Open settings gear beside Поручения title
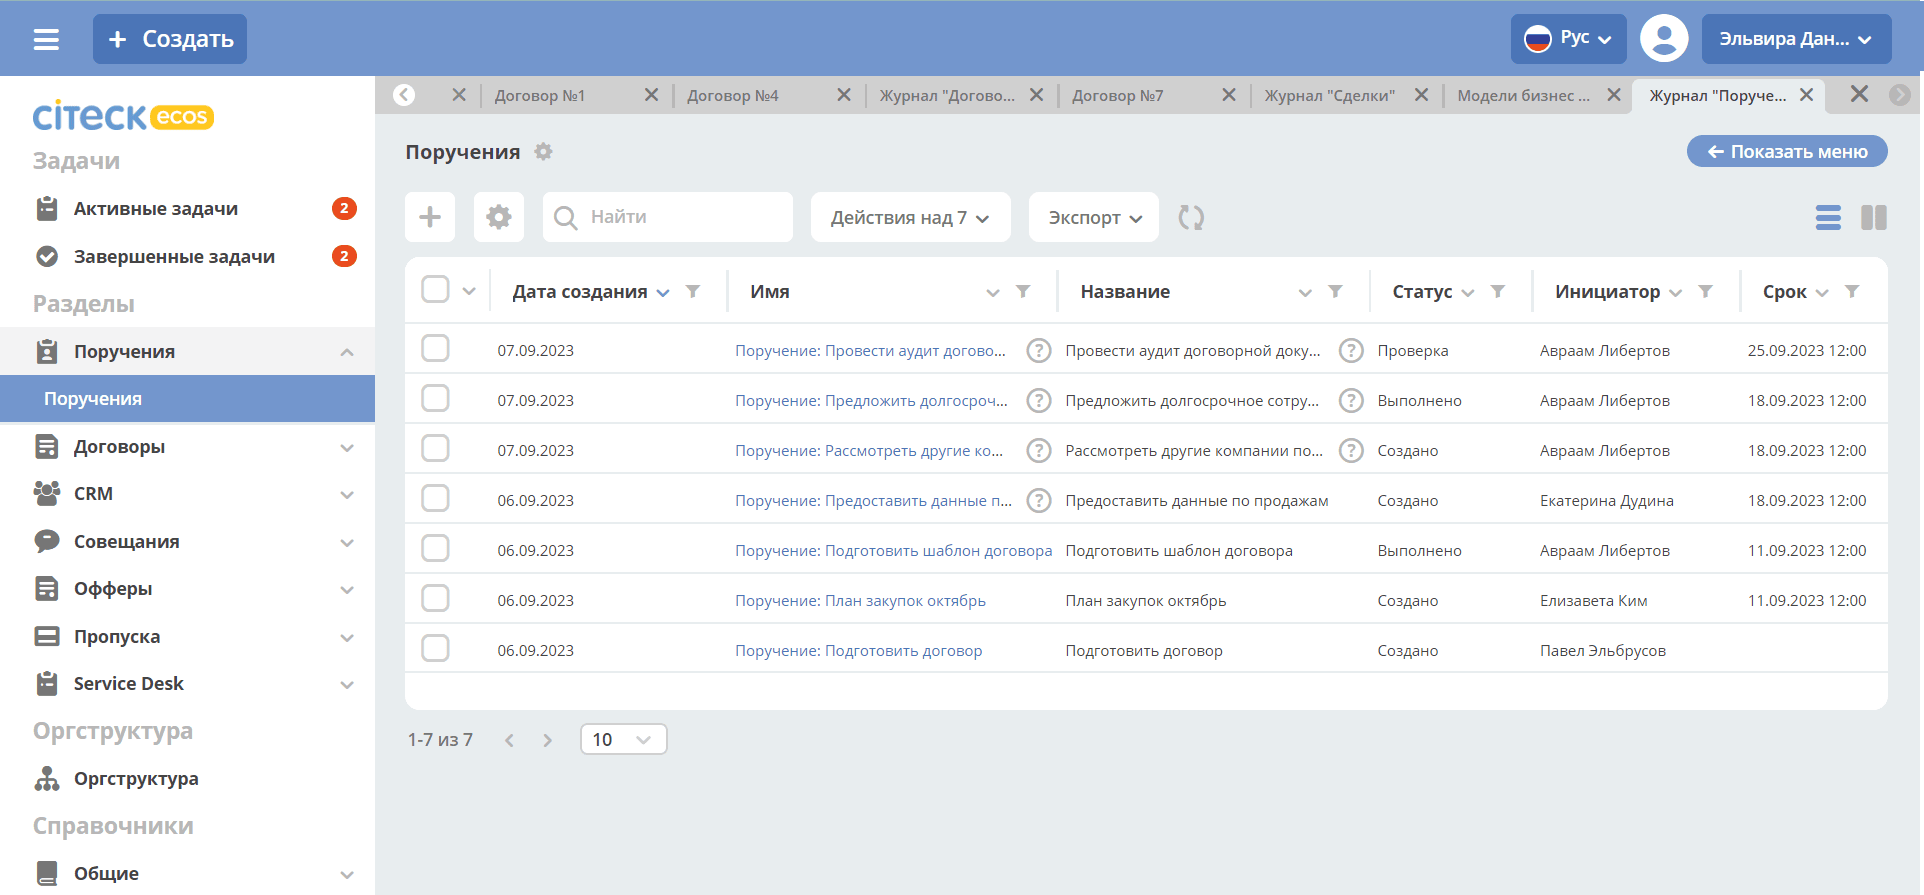Screen dimensions: 1924x895 (543, 151)
